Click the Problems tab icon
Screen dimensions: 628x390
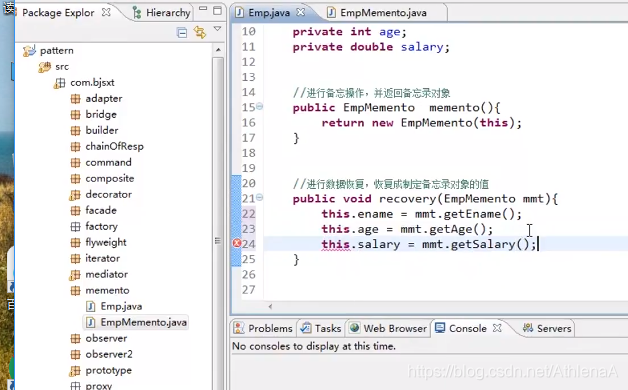click(x=239, y=328)
